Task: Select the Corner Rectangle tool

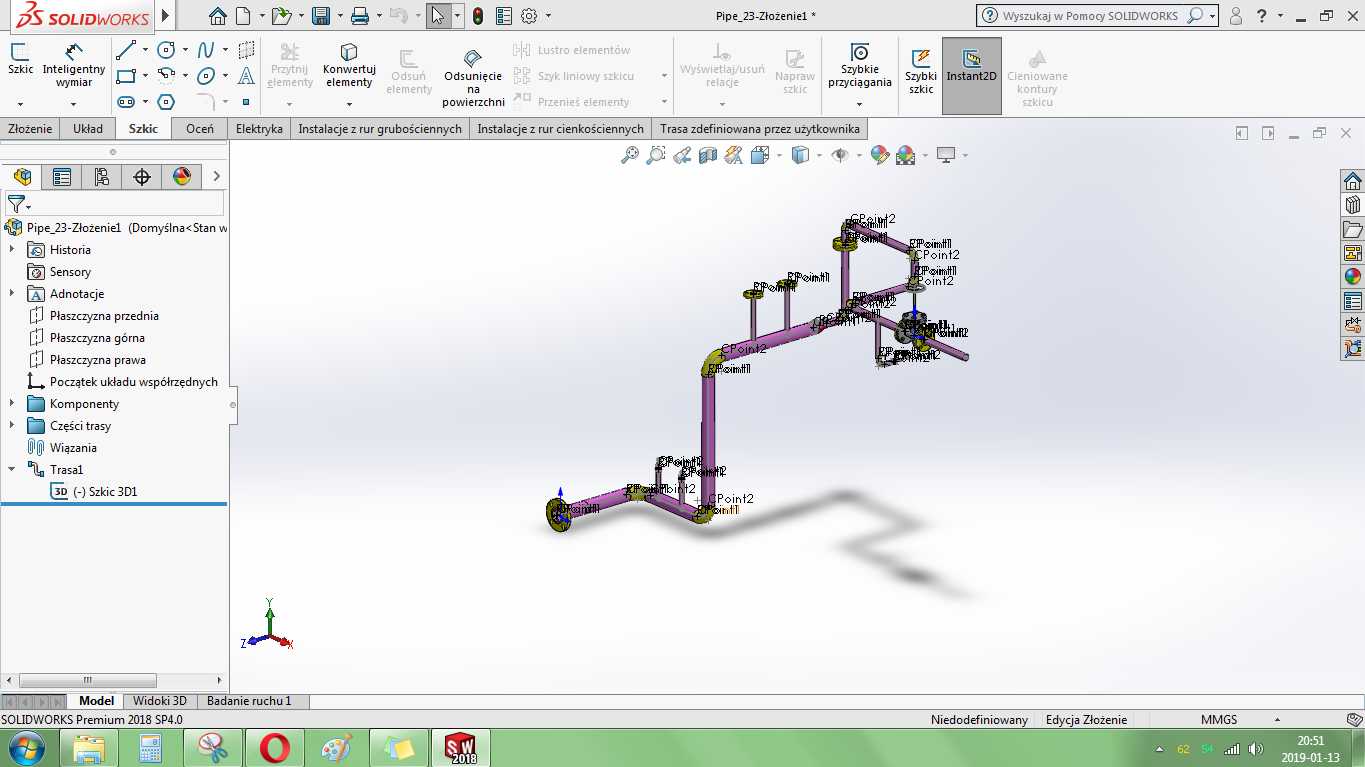Action: tap(126, 76)
